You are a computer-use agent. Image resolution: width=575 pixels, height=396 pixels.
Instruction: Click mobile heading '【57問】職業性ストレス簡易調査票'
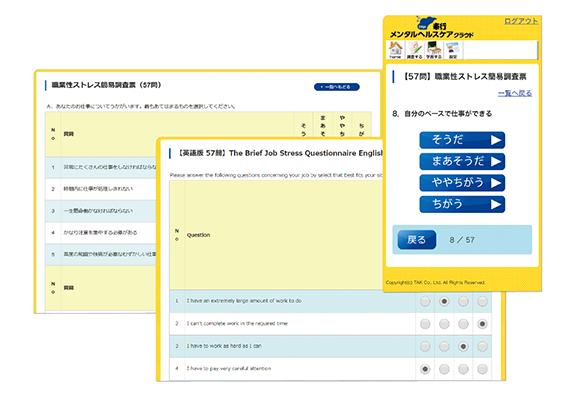[x=465, y=77]
